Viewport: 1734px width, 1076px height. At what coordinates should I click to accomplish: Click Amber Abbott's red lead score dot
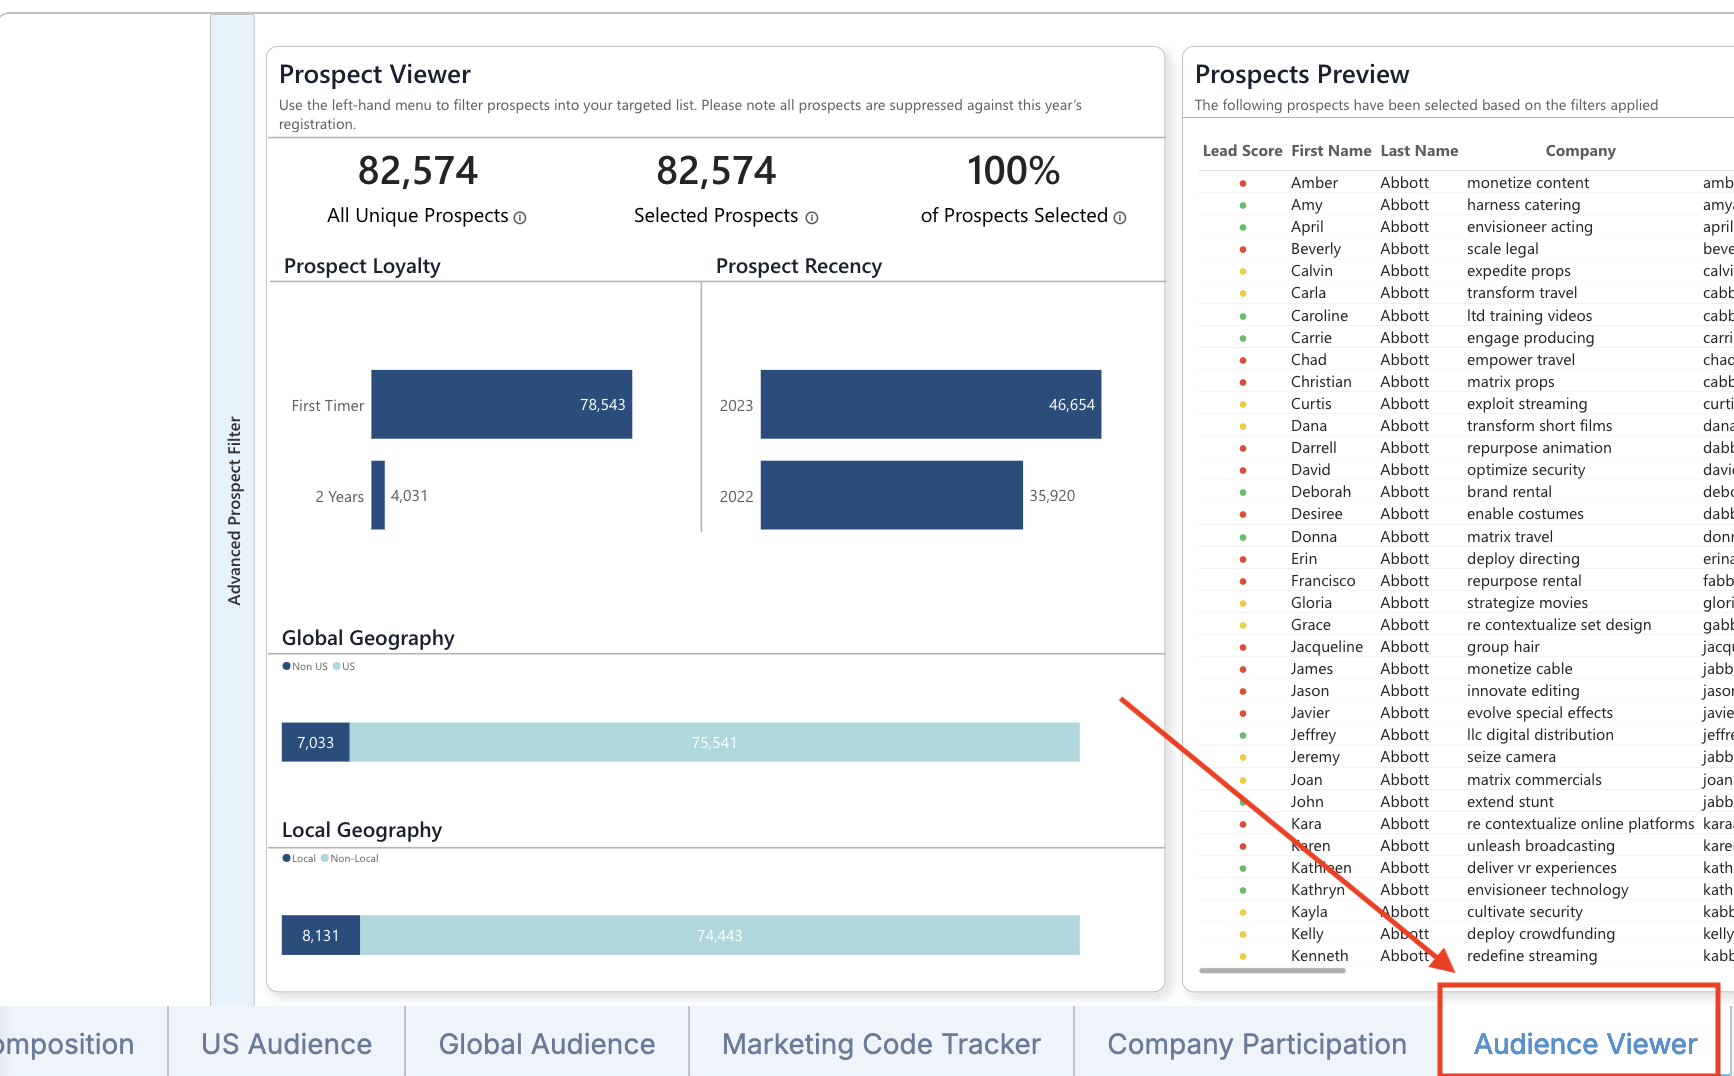1243,183
